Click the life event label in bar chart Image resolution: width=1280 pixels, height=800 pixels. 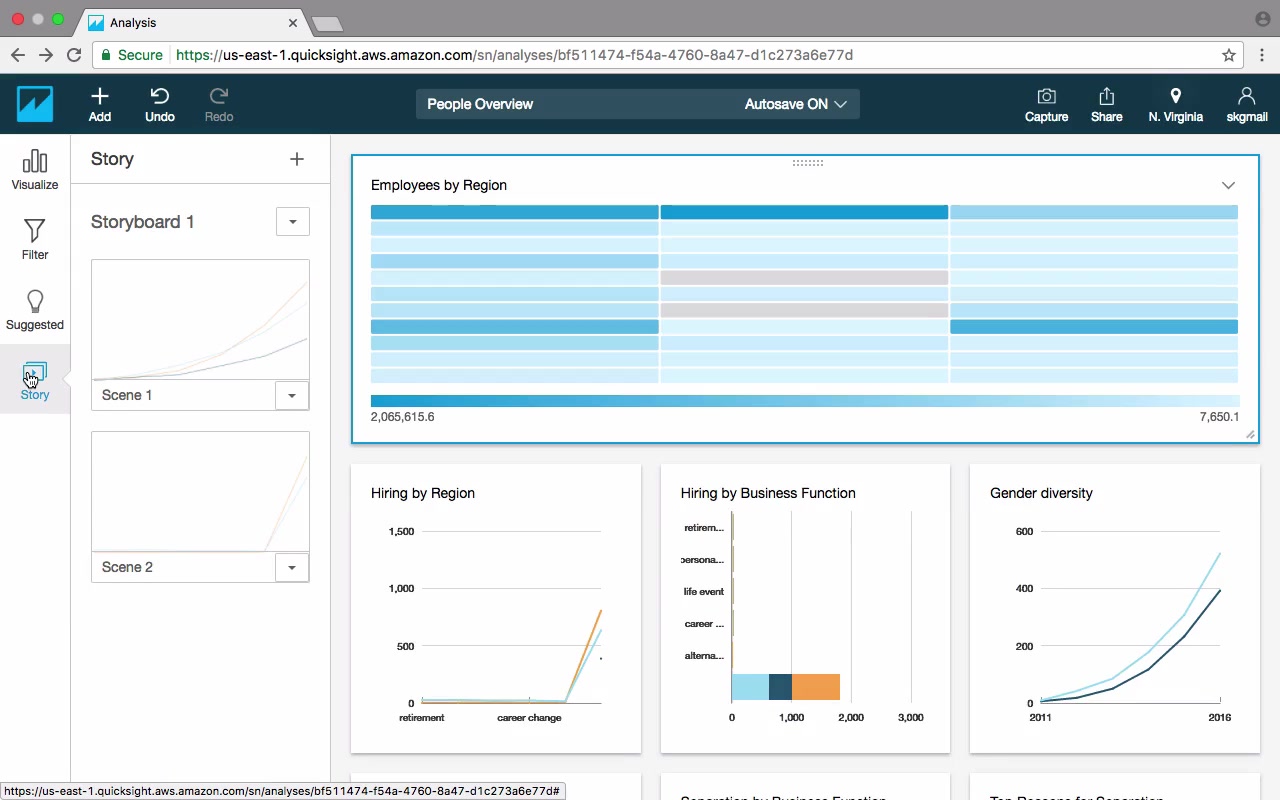(x=704, y=592)
